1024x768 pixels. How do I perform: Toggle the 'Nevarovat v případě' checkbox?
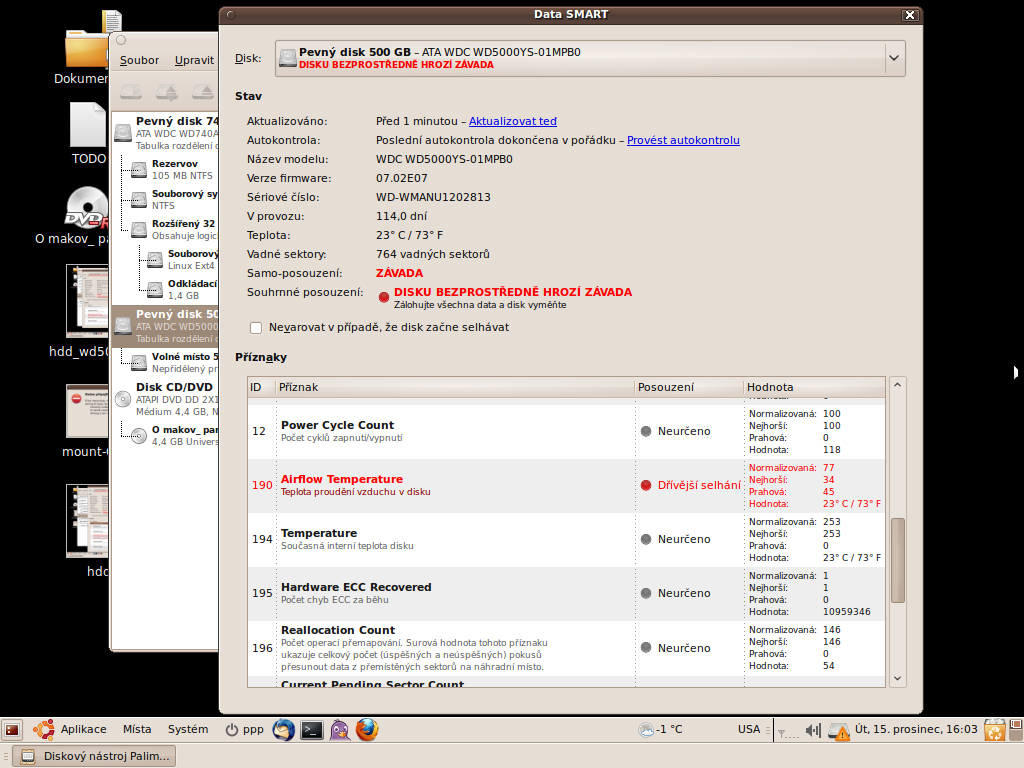click(257, 327)
